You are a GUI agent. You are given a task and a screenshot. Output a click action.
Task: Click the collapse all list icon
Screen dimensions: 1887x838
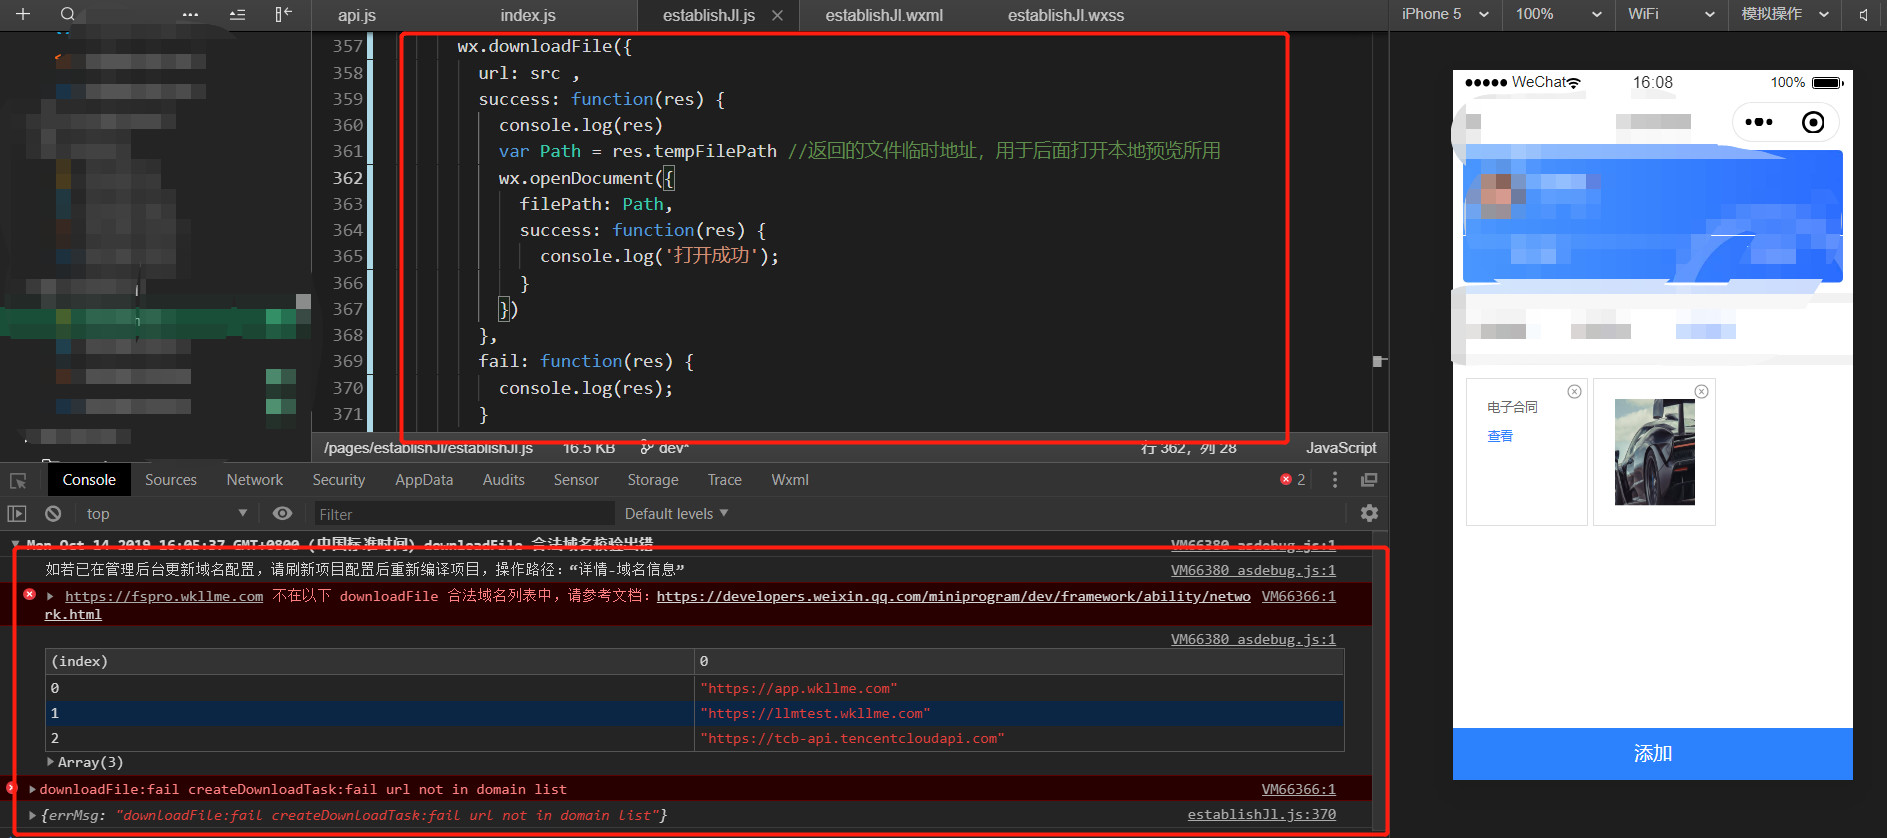[x=237, y=14]
